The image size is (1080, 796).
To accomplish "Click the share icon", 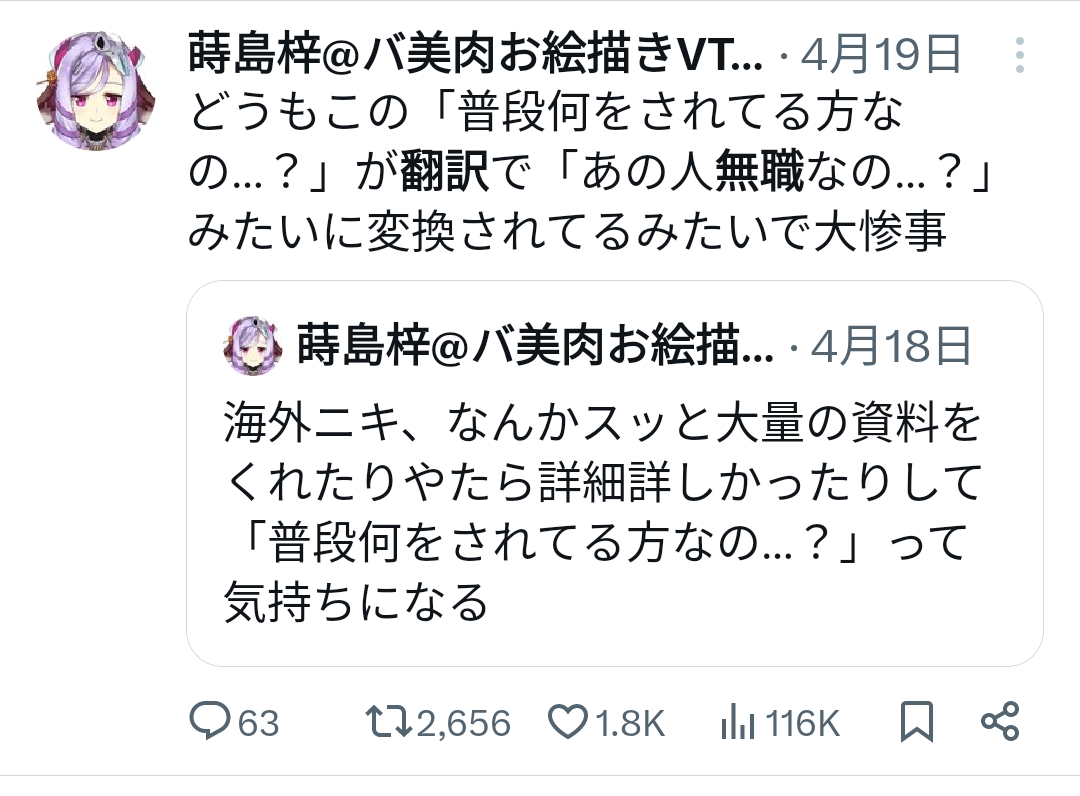I will coord(1000,721).
